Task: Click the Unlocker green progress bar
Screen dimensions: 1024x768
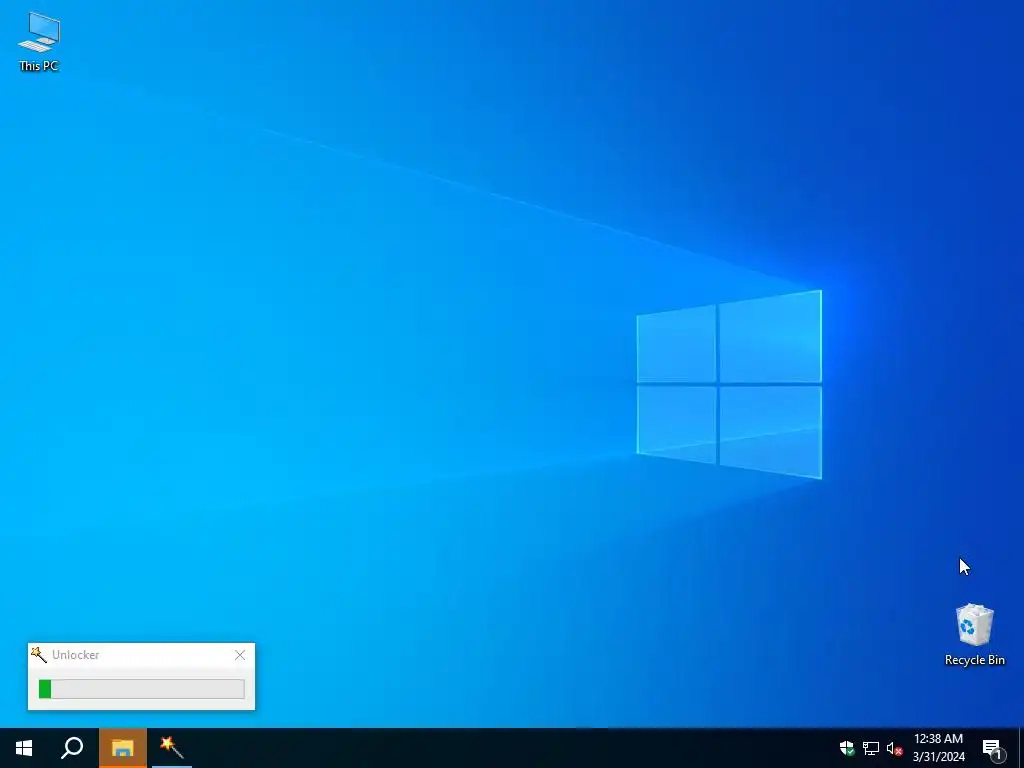Action: tap(142, 689)
